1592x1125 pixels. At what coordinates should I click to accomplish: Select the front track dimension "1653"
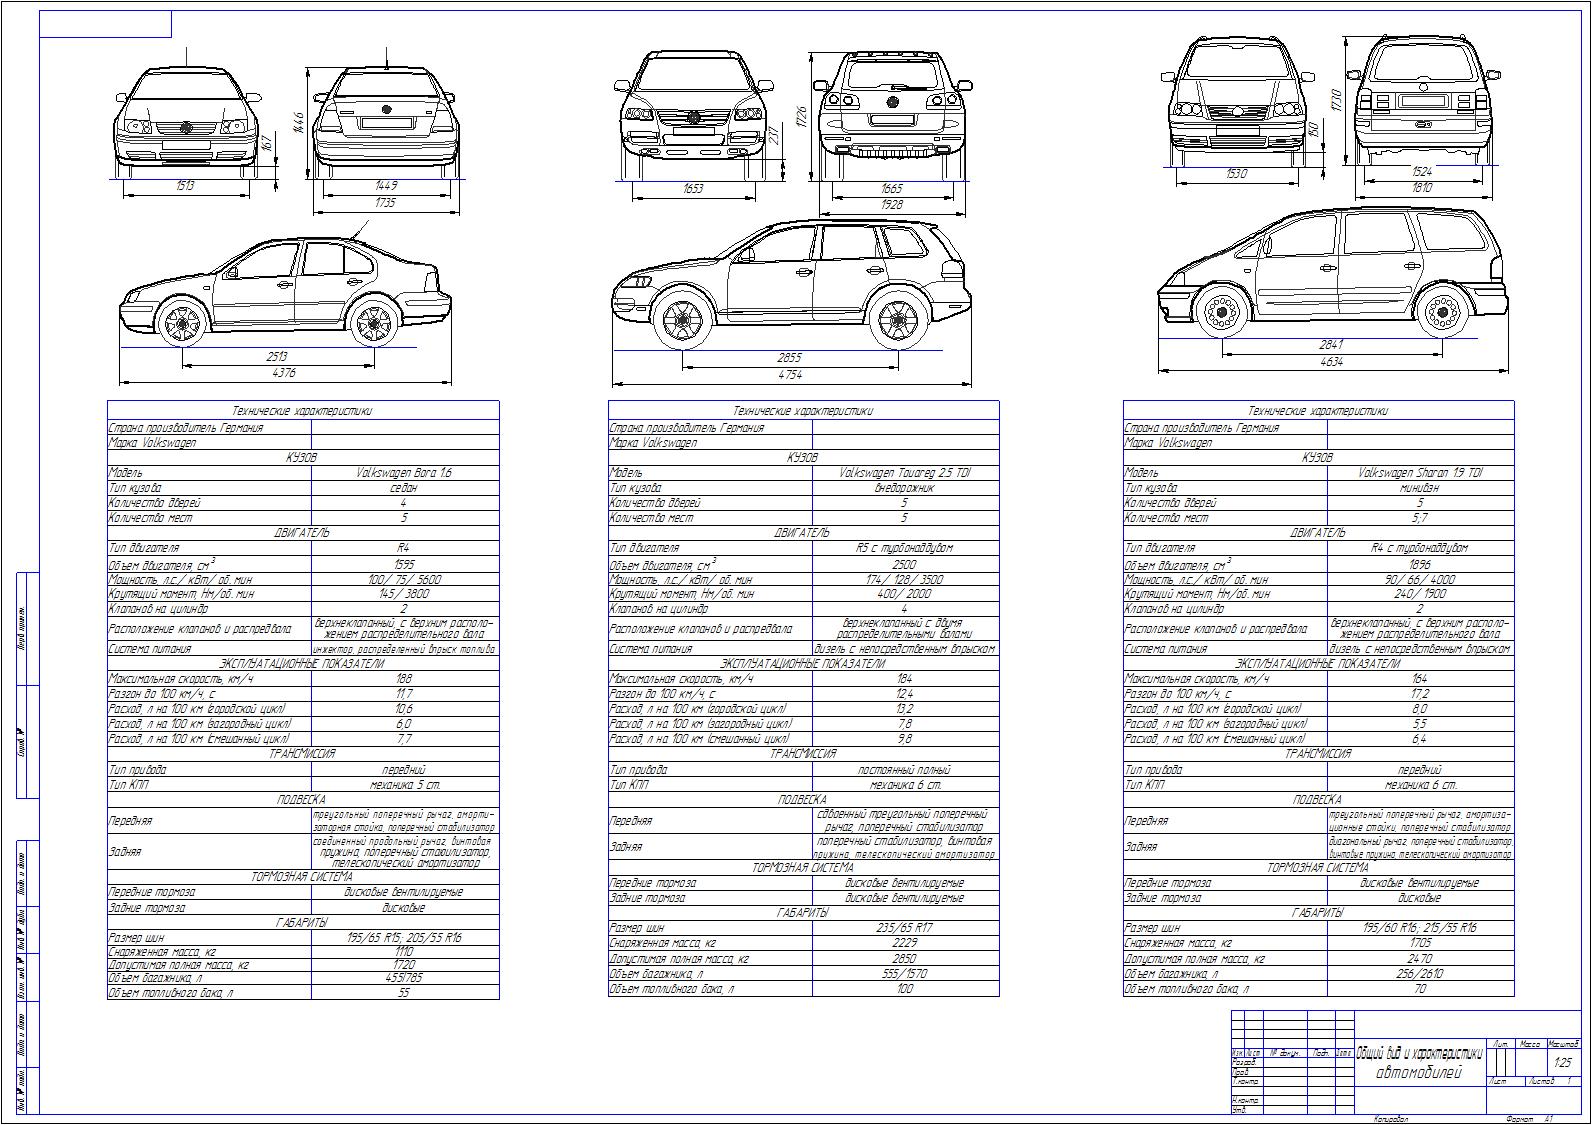click(x=693, y=188)
